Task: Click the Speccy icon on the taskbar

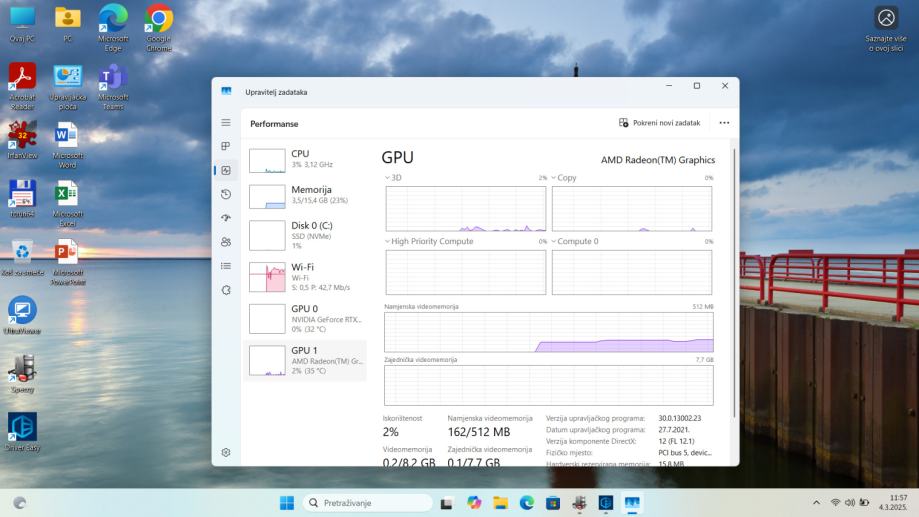Action: click(x=579, y=503)
